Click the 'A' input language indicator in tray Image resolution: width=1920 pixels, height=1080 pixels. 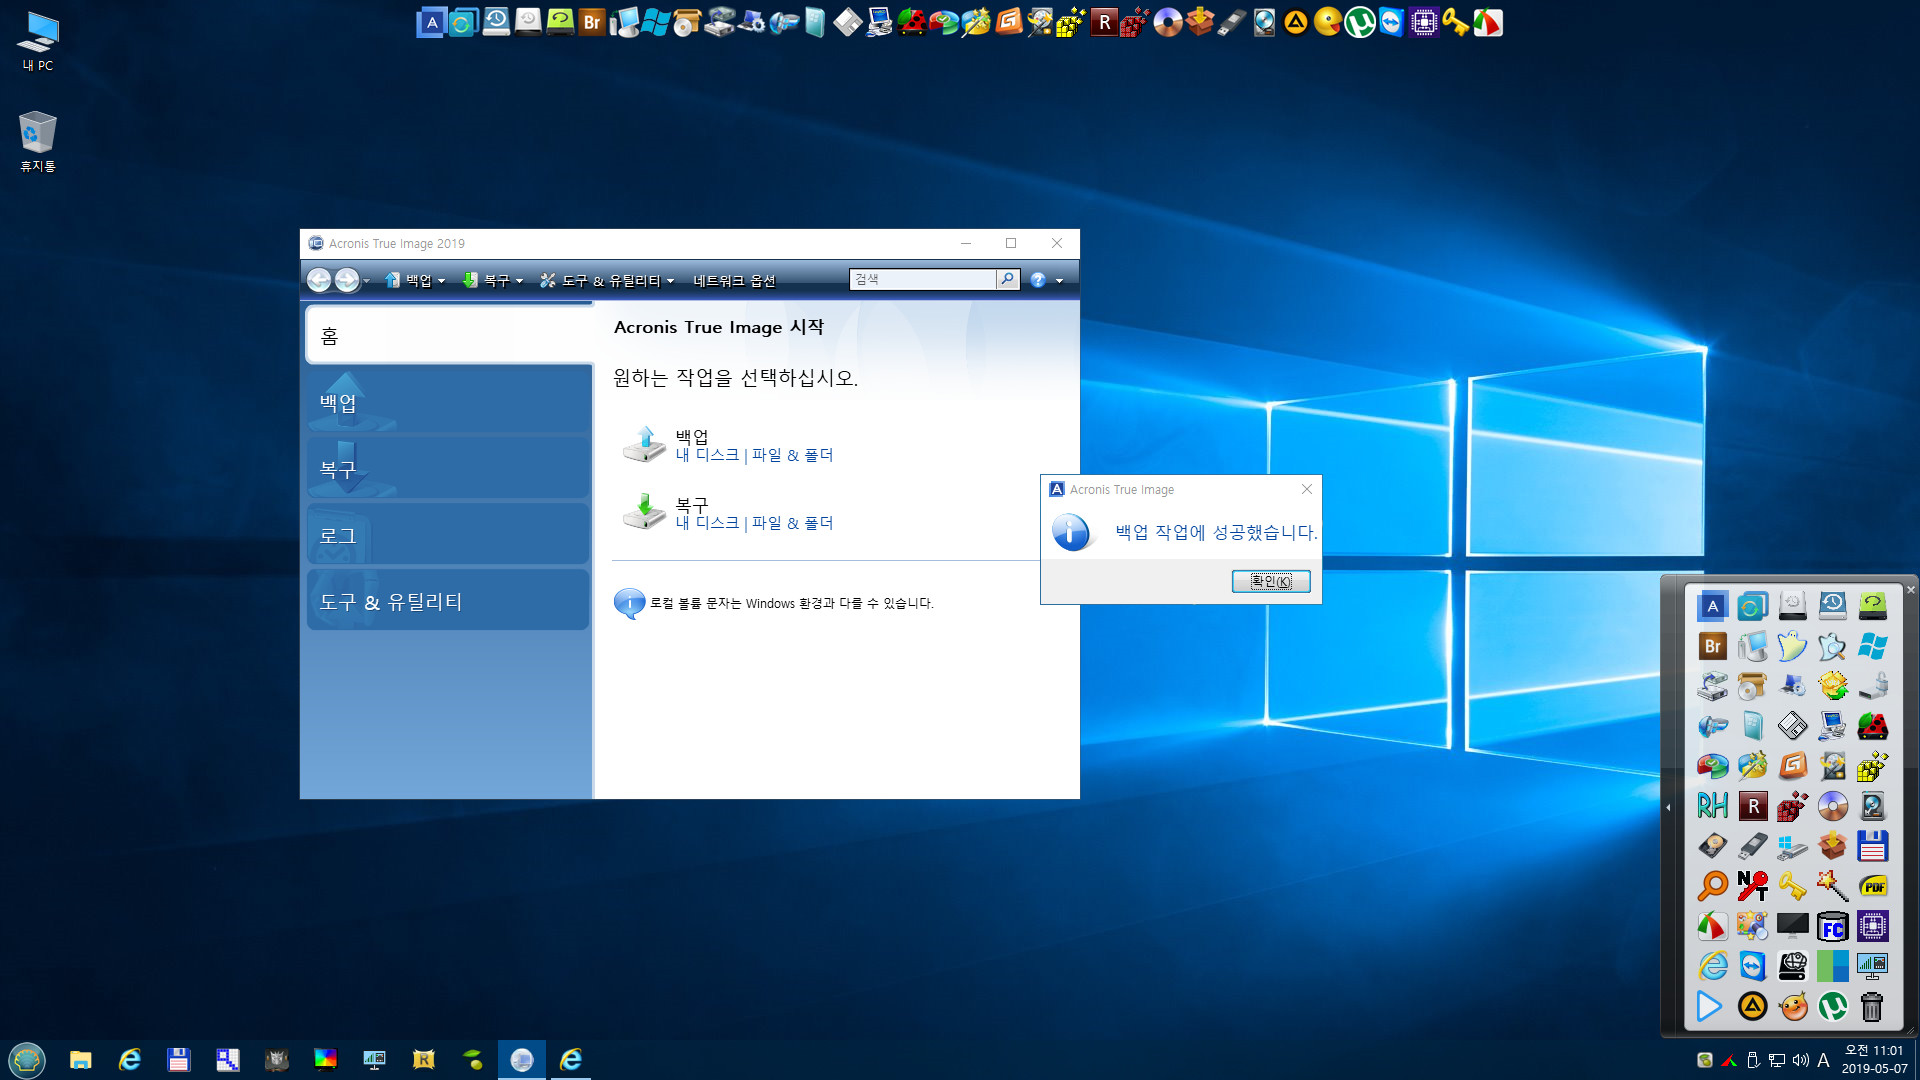click(x=1824, y=1060)
